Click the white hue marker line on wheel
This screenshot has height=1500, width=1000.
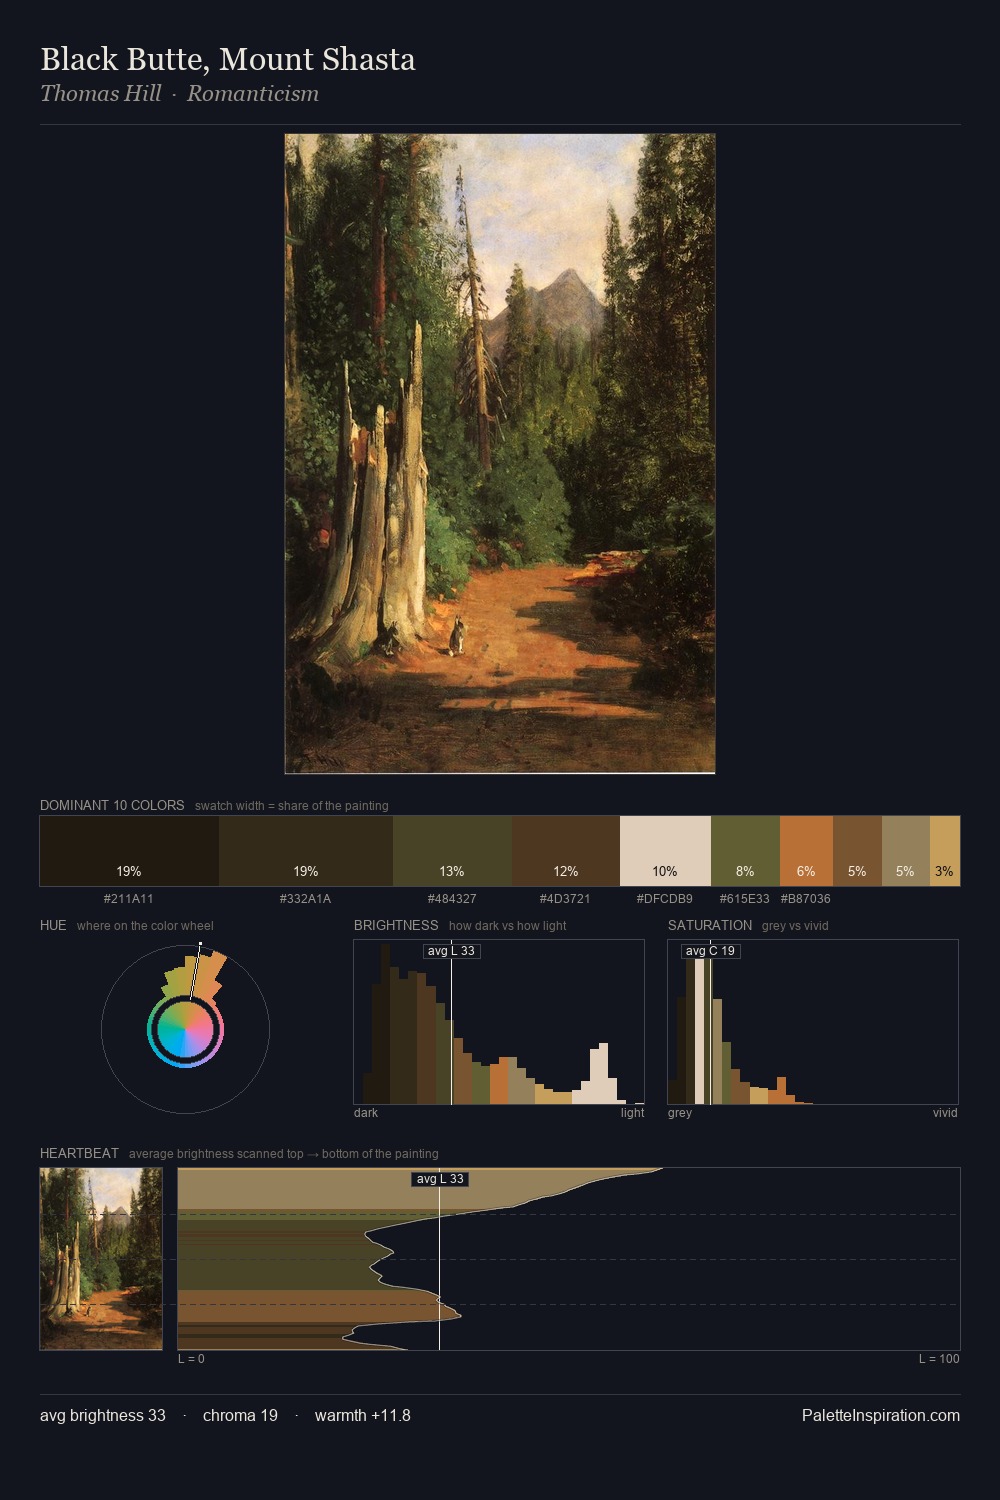pos(195,970)
